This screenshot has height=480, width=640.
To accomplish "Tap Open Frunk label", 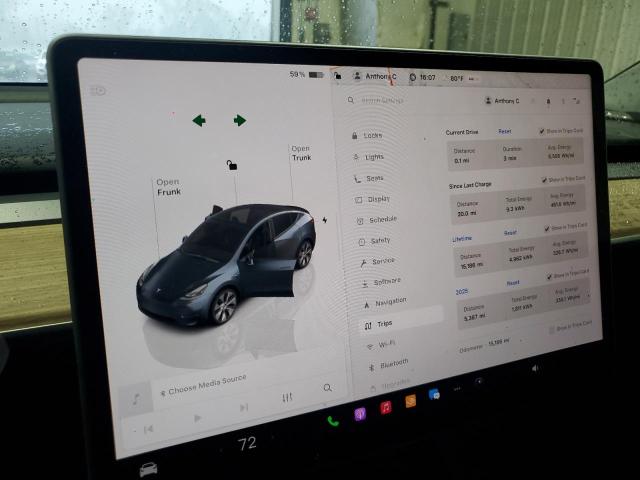I will [x=168, y=187].
